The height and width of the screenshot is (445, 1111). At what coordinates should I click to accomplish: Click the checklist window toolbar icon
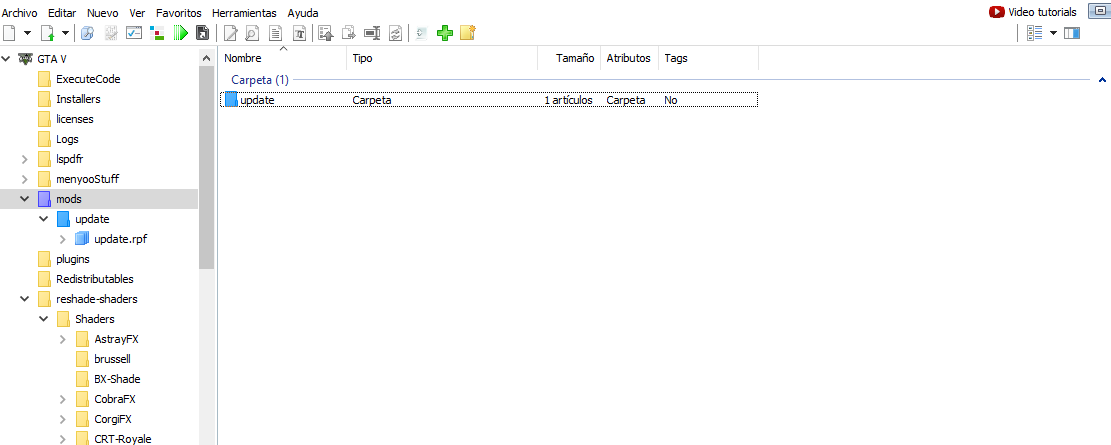click(x=134, y=33)
